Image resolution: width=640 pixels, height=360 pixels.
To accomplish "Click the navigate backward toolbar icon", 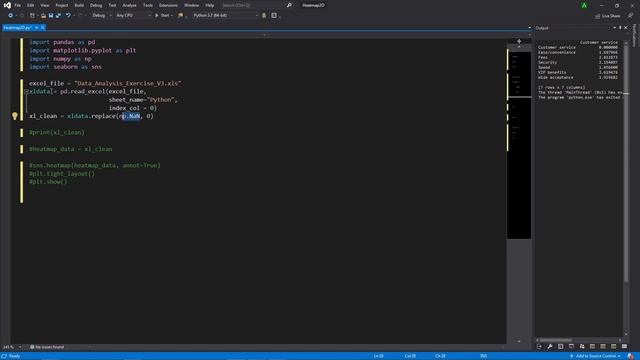I will pyautogui.click(x=10, y=16).
